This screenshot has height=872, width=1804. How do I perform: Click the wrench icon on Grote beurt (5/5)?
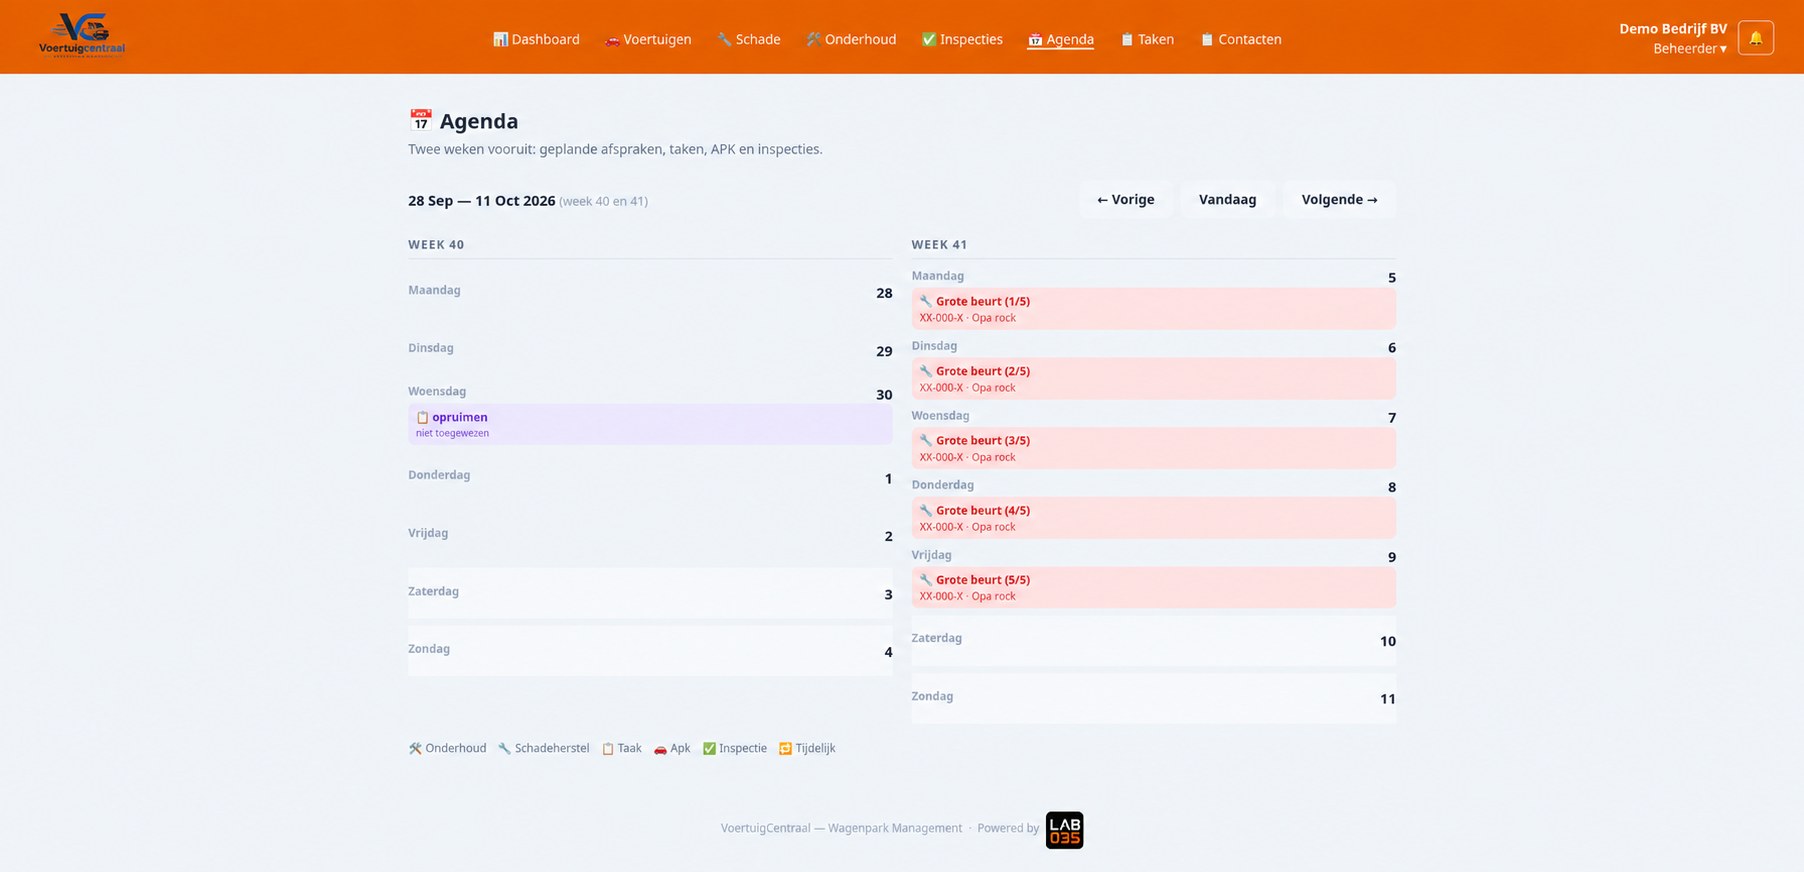(926, 579)
